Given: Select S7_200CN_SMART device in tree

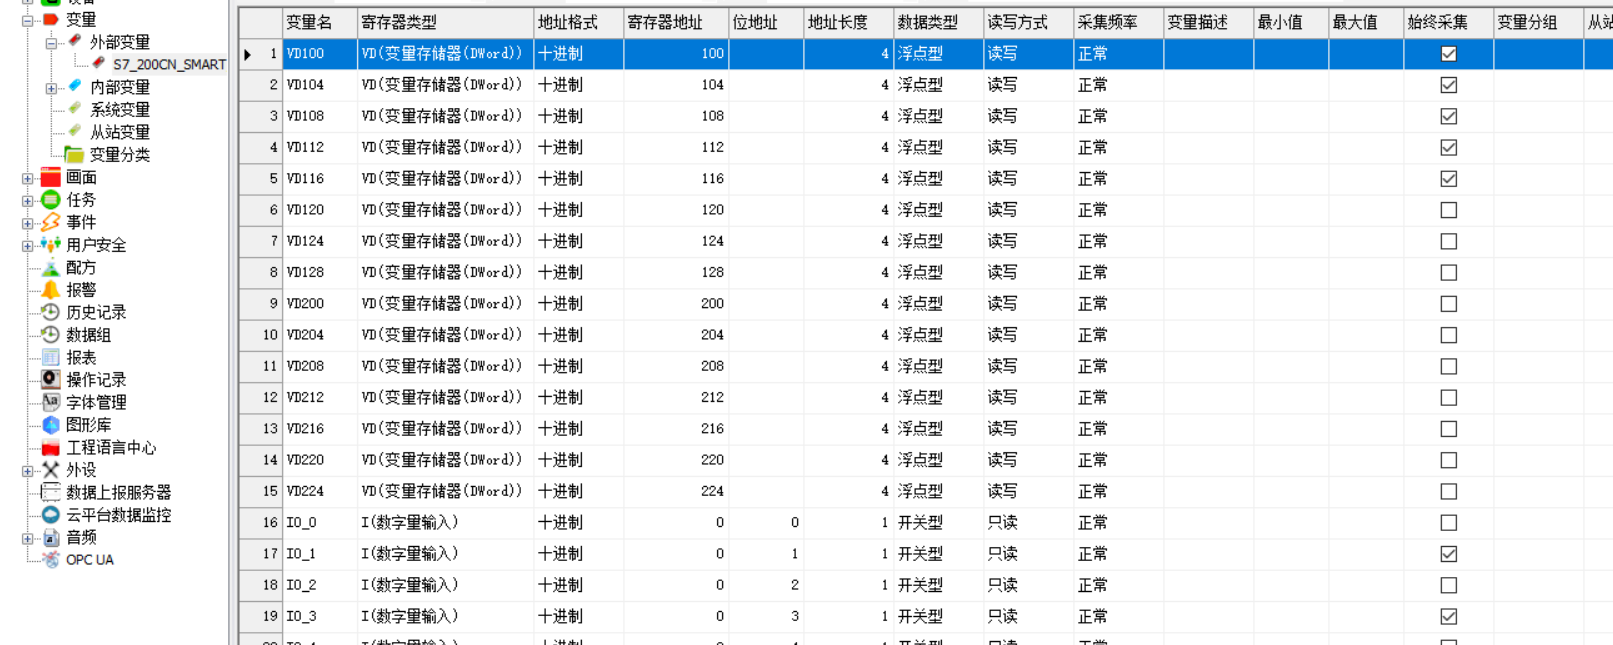Looking at the screenshot, I should [168, 65].
